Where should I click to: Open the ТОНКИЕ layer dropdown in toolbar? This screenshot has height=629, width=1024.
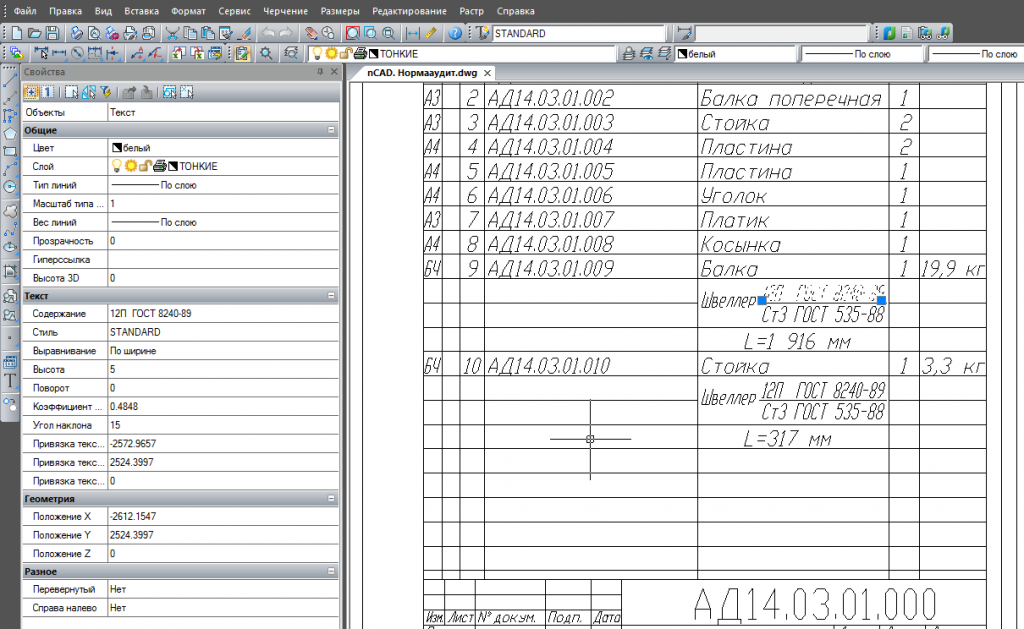pos(461,54)
